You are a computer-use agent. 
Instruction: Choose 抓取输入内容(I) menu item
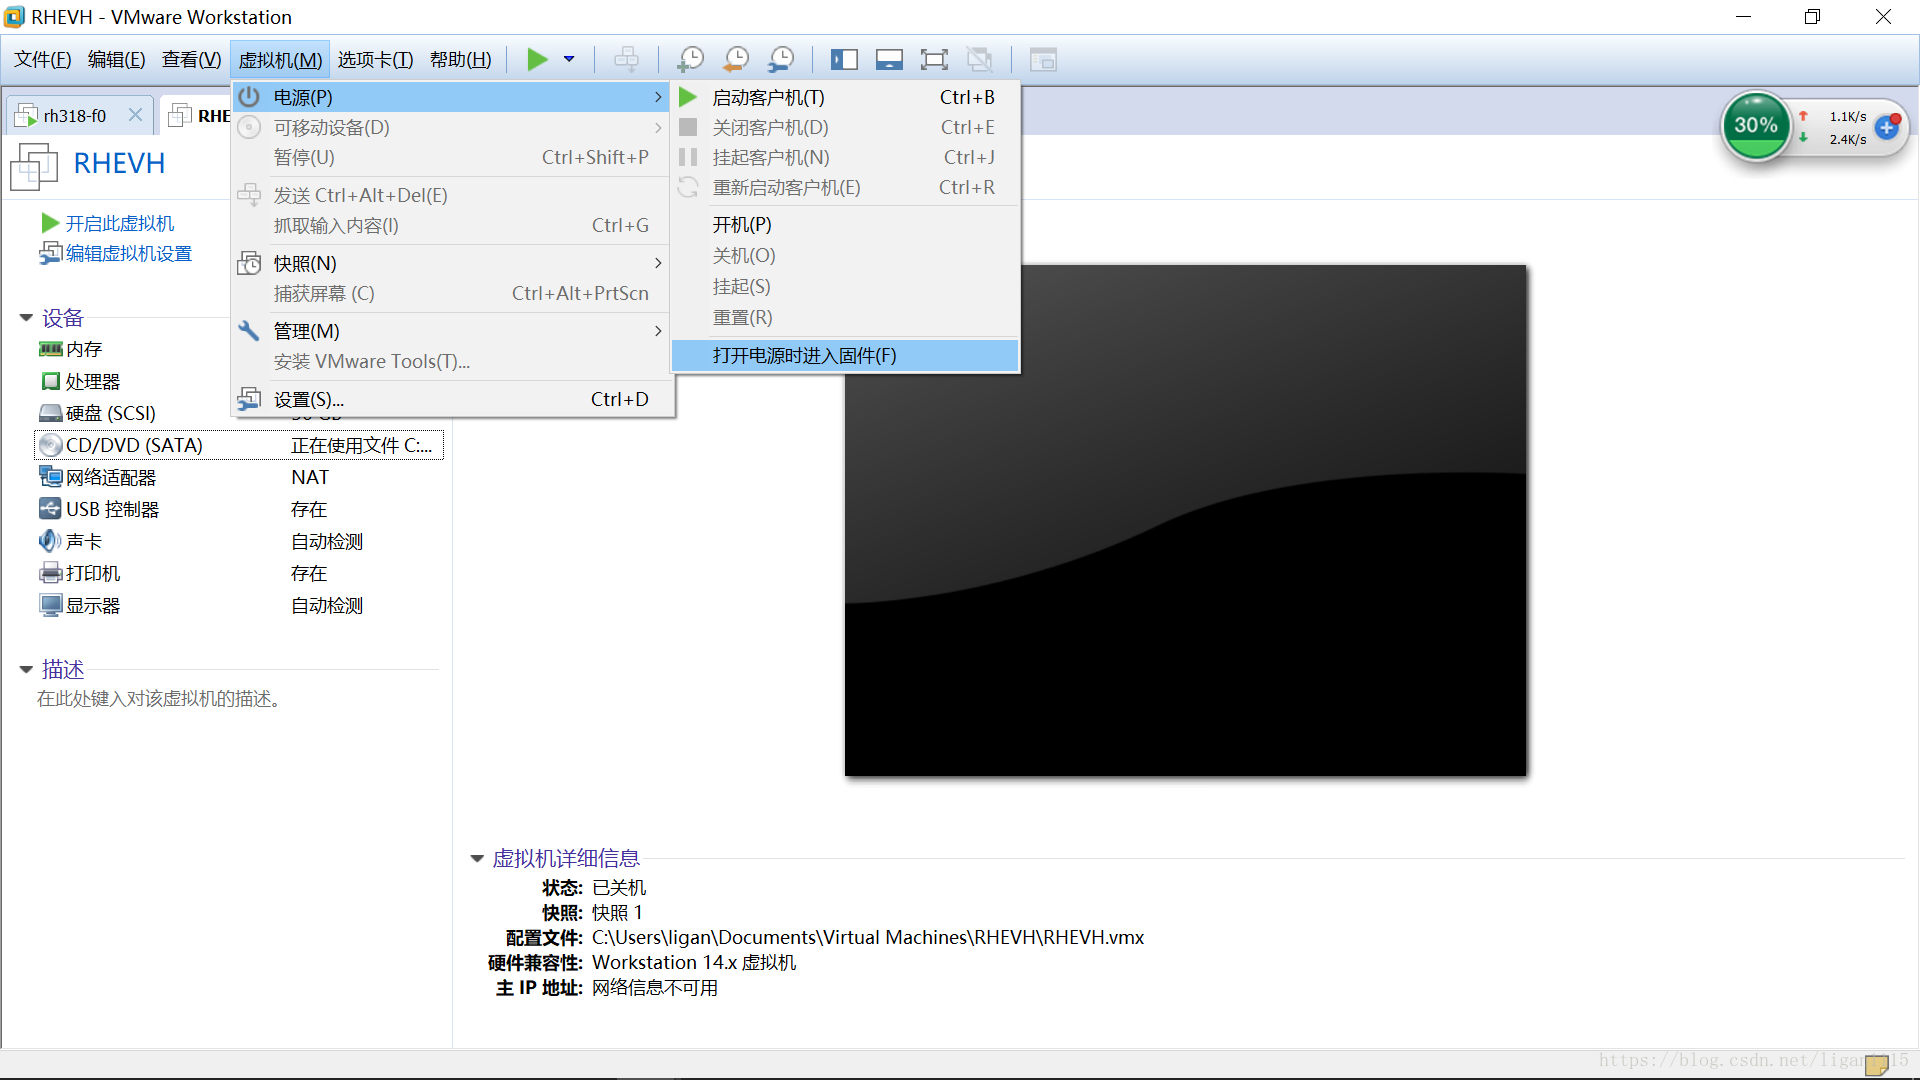point(452,225)
